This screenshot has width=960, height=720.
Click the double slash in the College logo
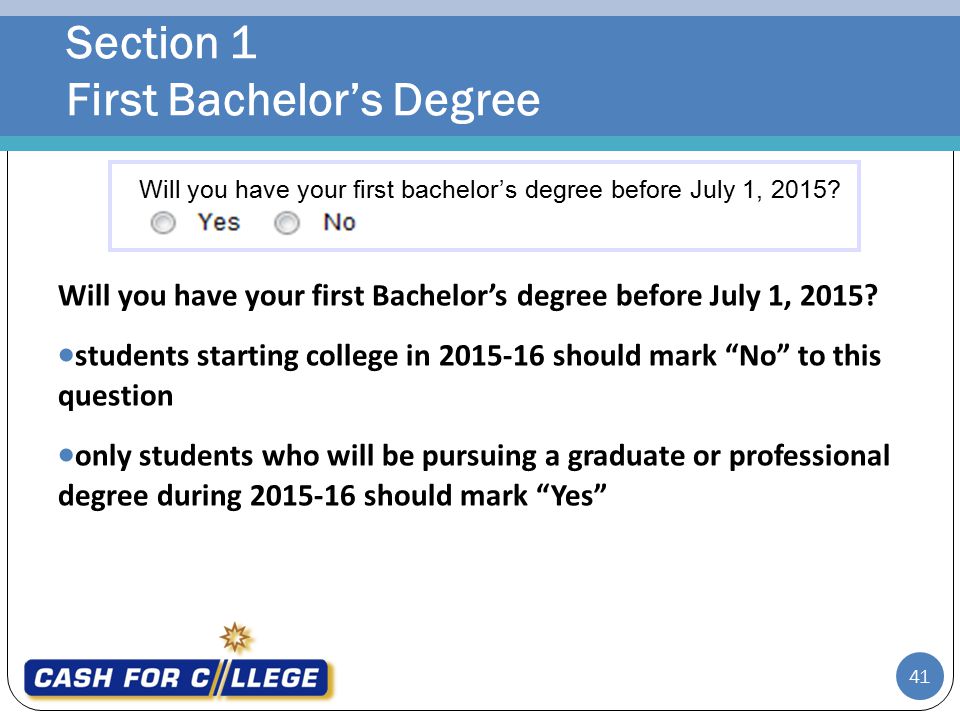tap(219, 678)
